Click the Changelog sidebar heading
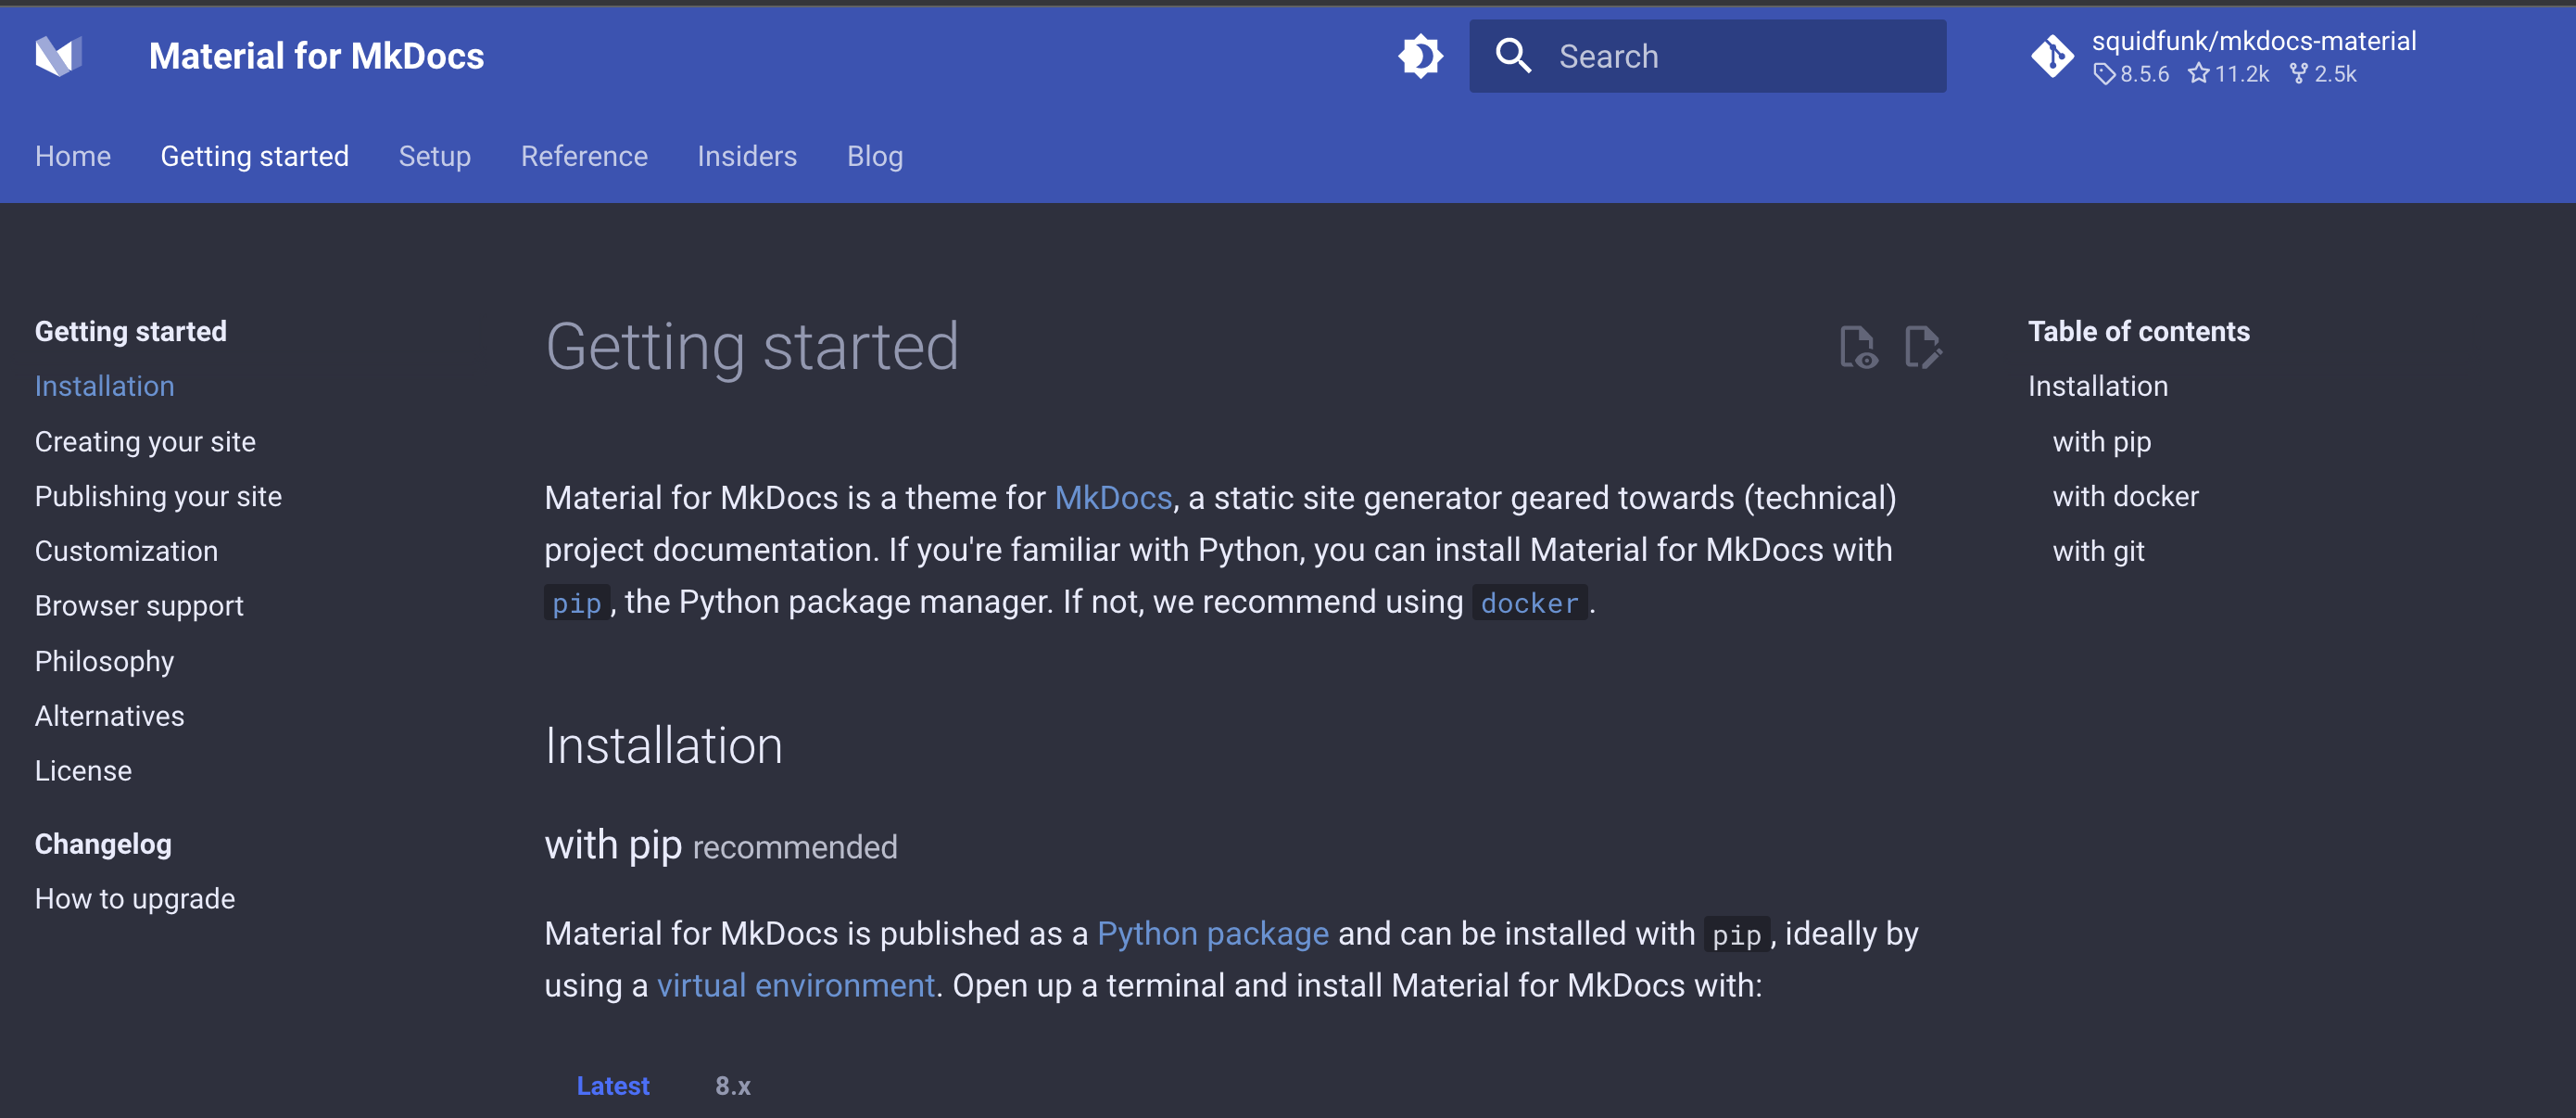The width and height of the screenshot is (2576, 1118). [103, 844]
